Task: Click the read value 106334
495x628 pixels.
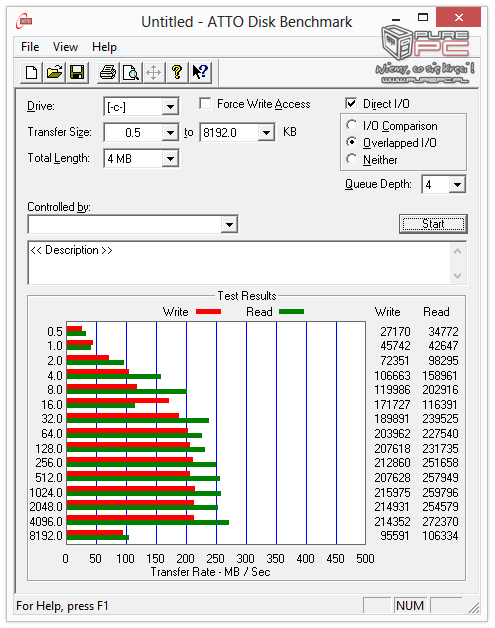Action: click(440, 535)
